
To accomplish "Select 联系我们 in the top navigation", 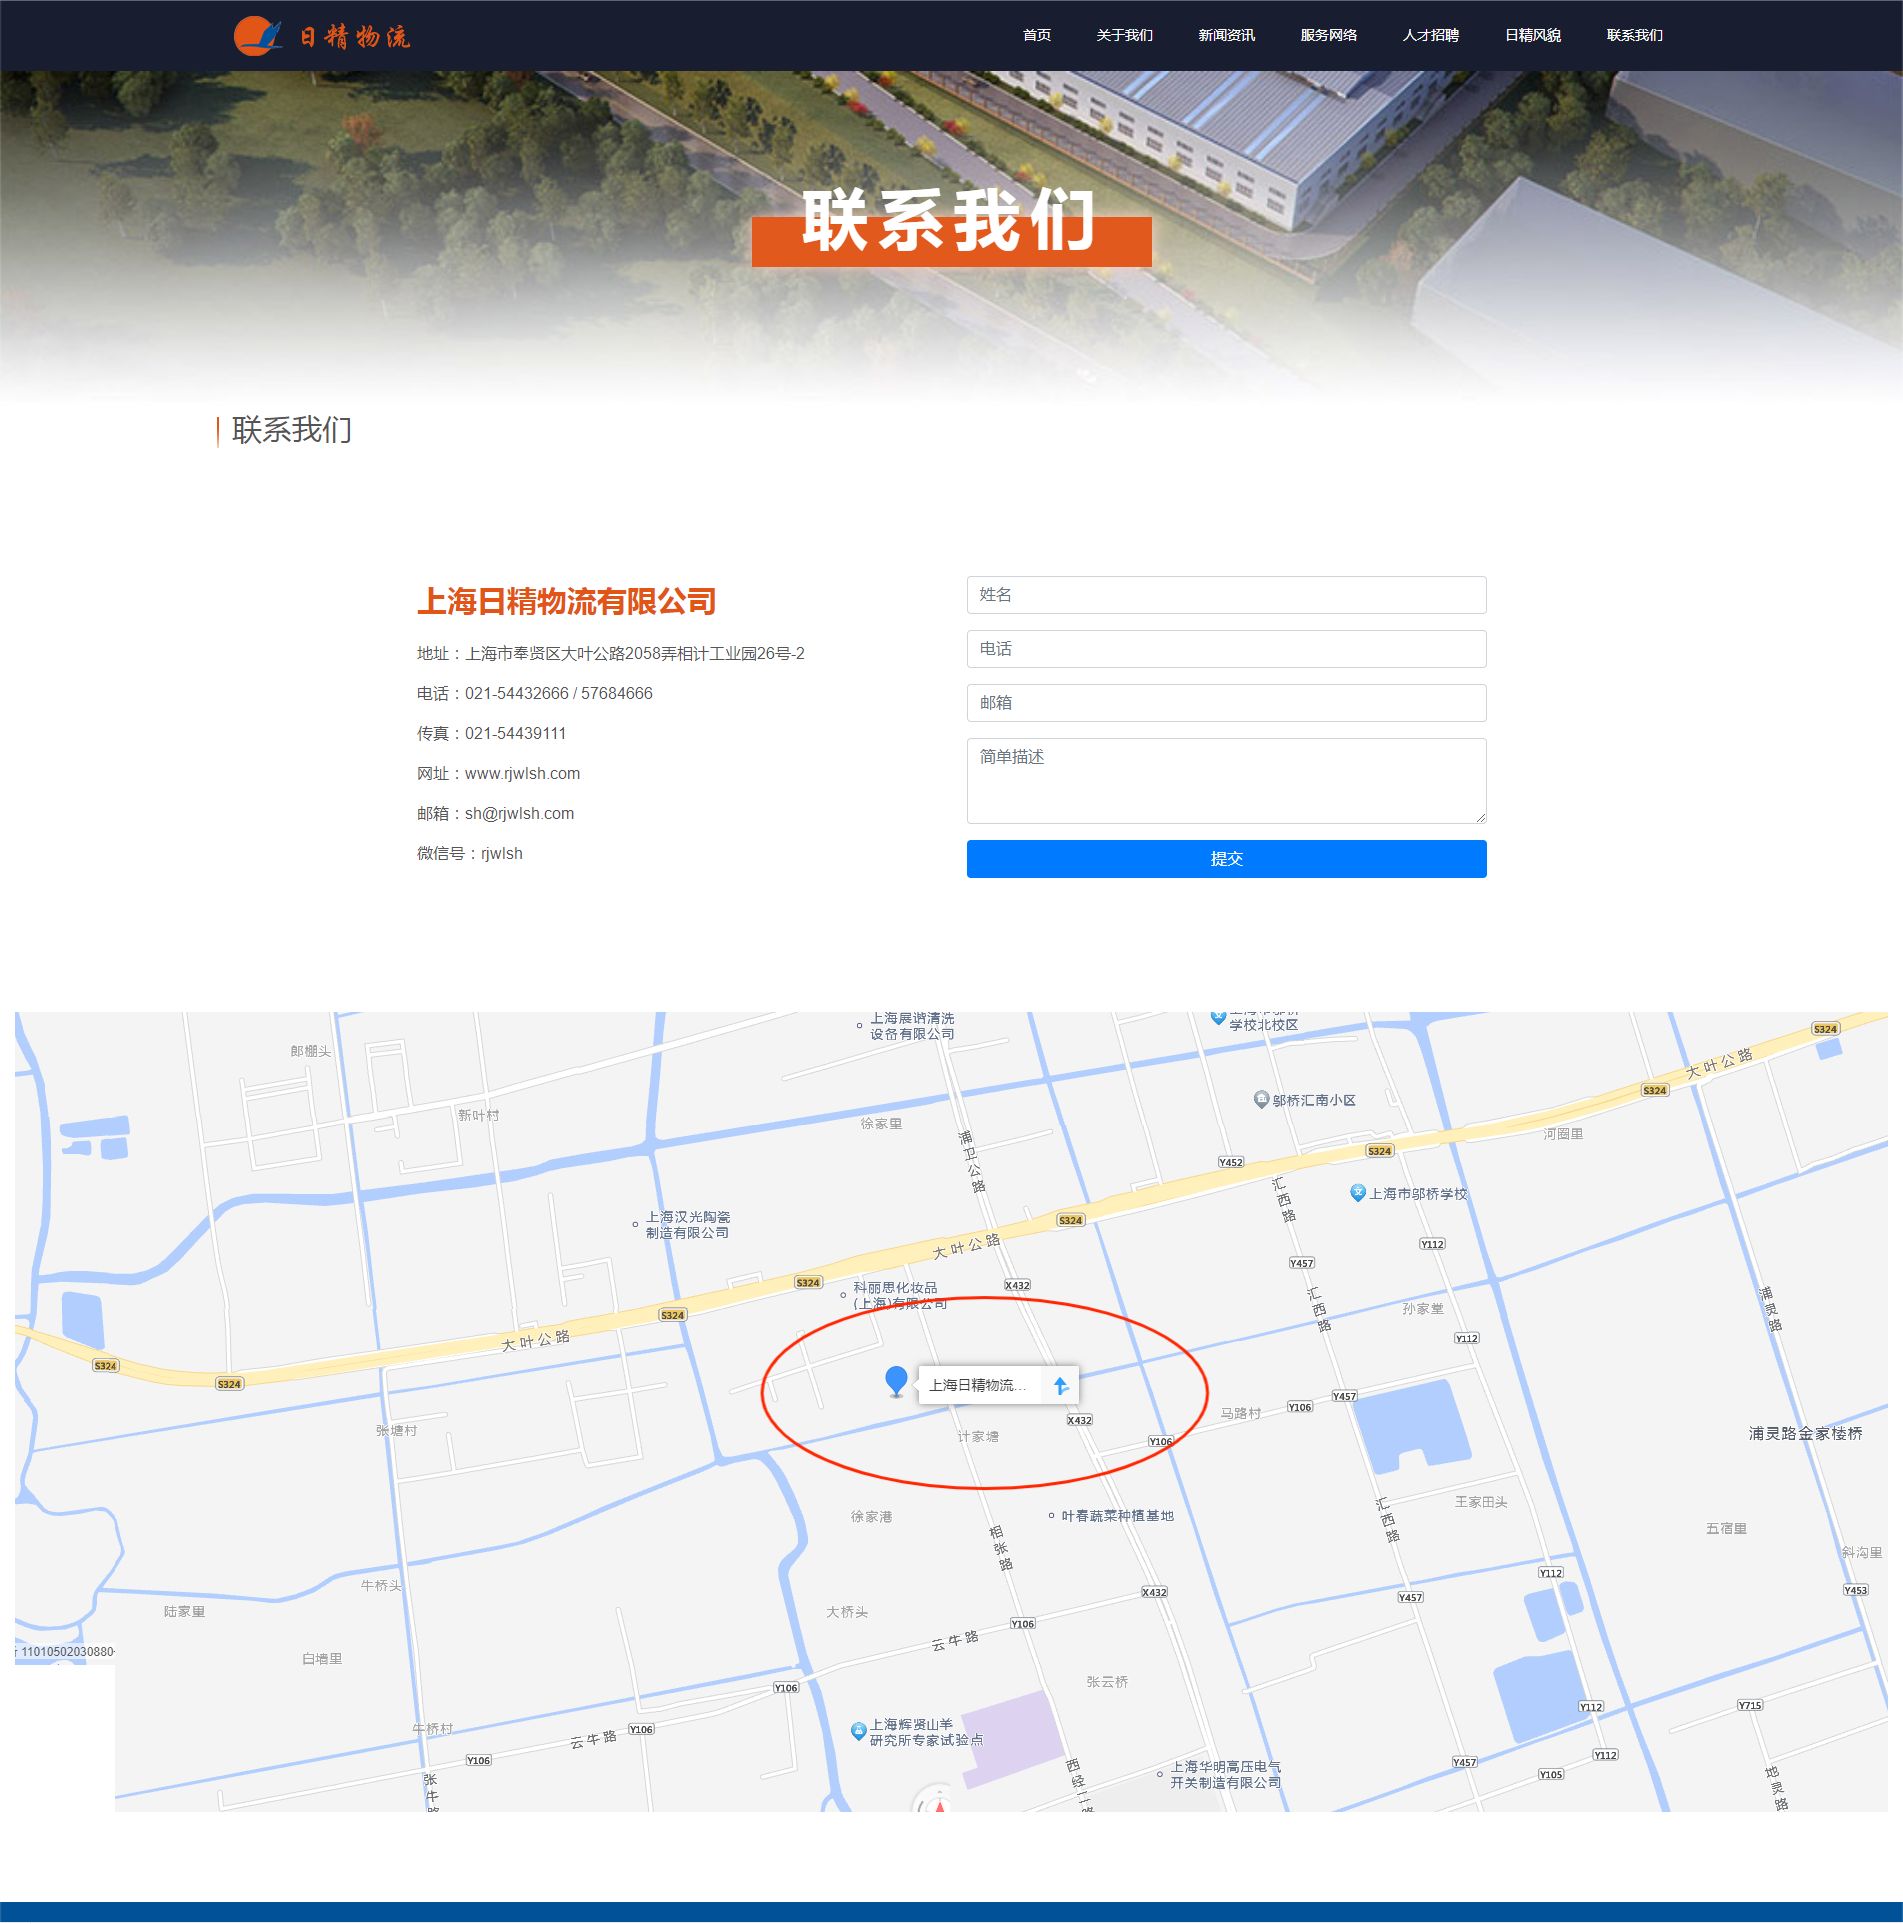I will click(x=1634, y=35).
